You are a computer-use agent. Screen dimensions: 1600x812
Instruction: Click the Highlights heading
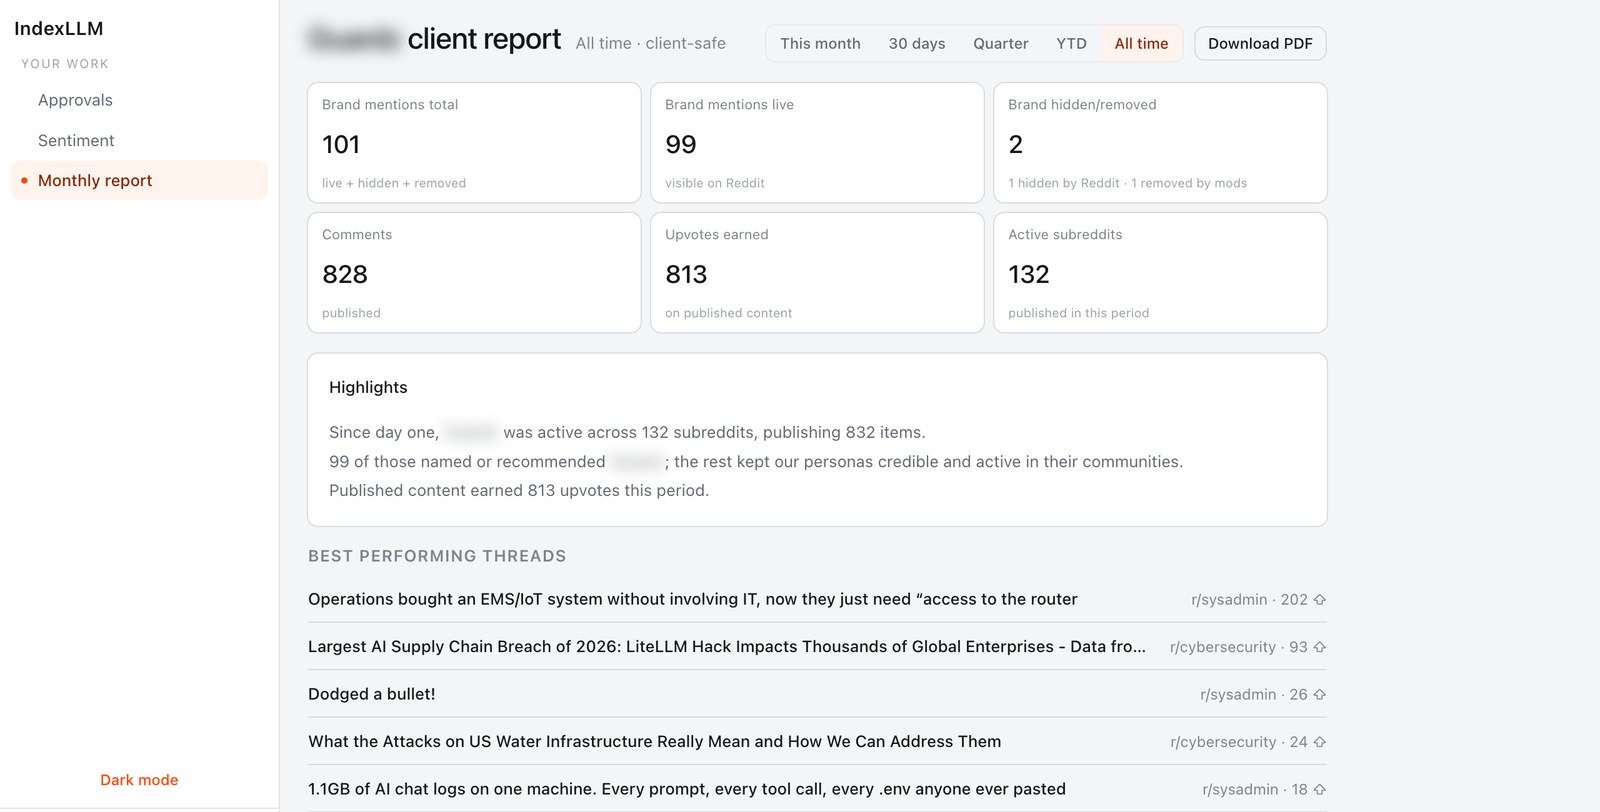(x=368, y=387)
